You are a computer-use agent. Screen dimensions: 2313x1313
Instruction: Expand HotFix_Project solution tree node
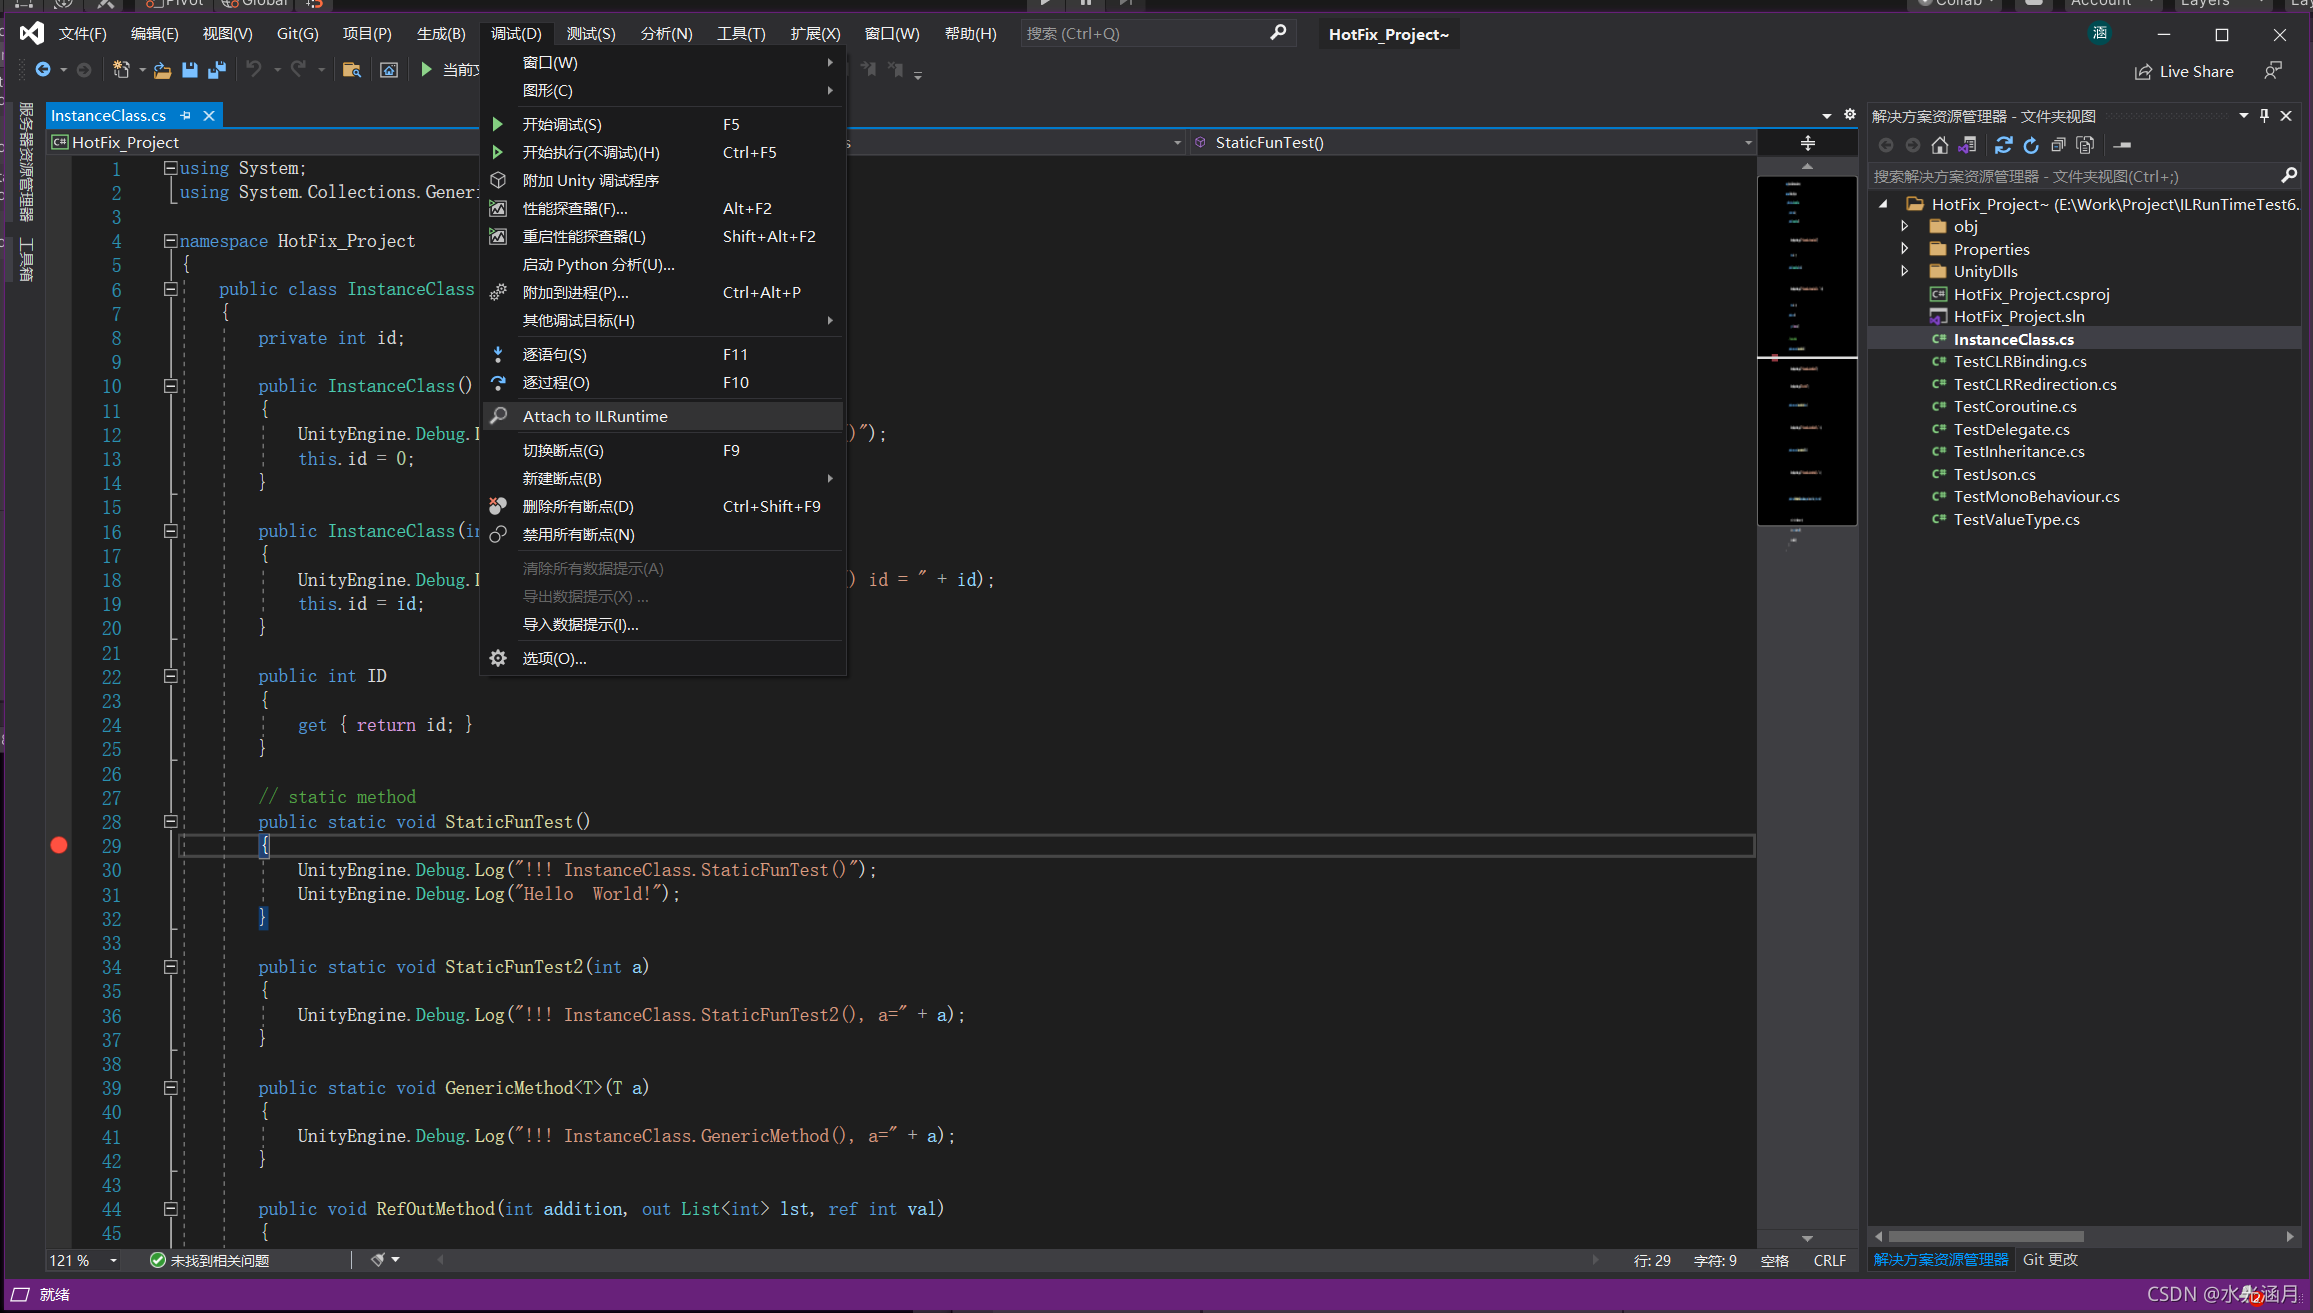pyautogui.click(x=1886, y=202)
